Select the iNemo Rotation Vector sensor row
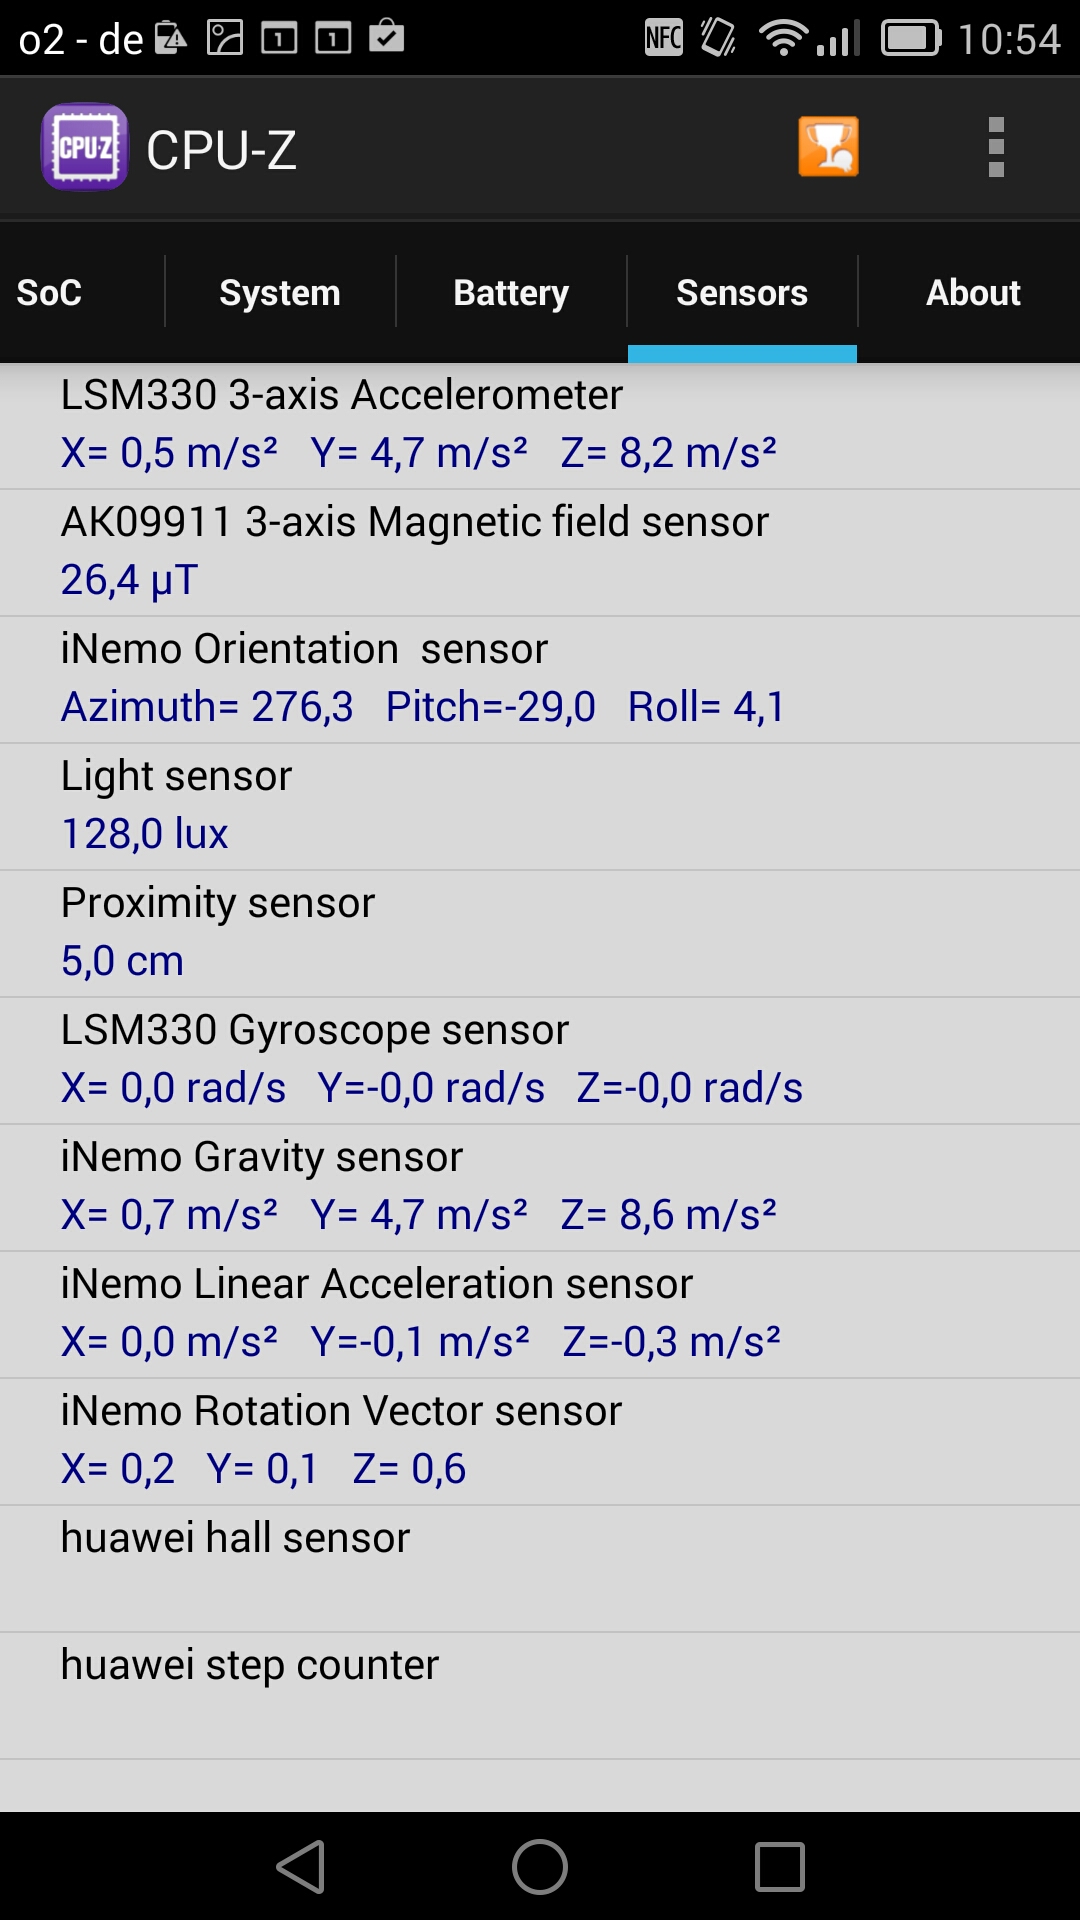This screenshot has height=1920, width=1080. [x=540, y=1440]
